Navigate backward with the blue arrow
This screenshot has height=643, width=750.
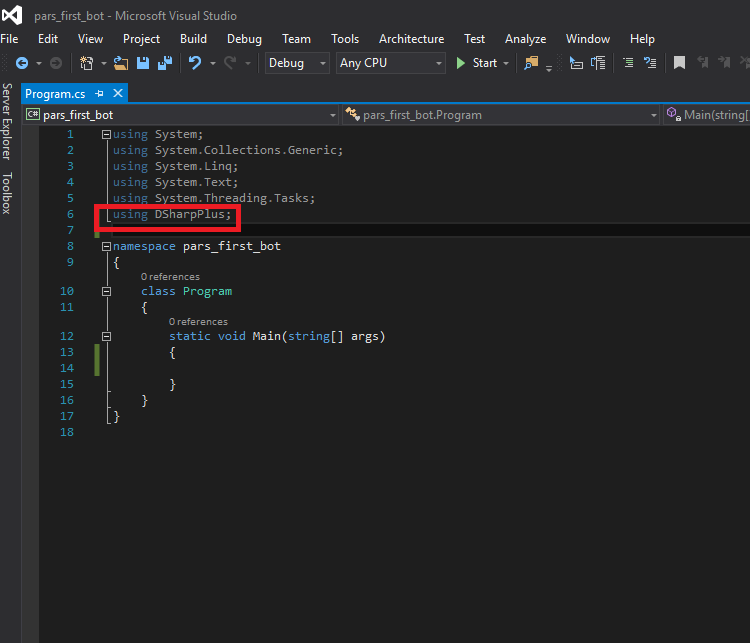point(22,63)
